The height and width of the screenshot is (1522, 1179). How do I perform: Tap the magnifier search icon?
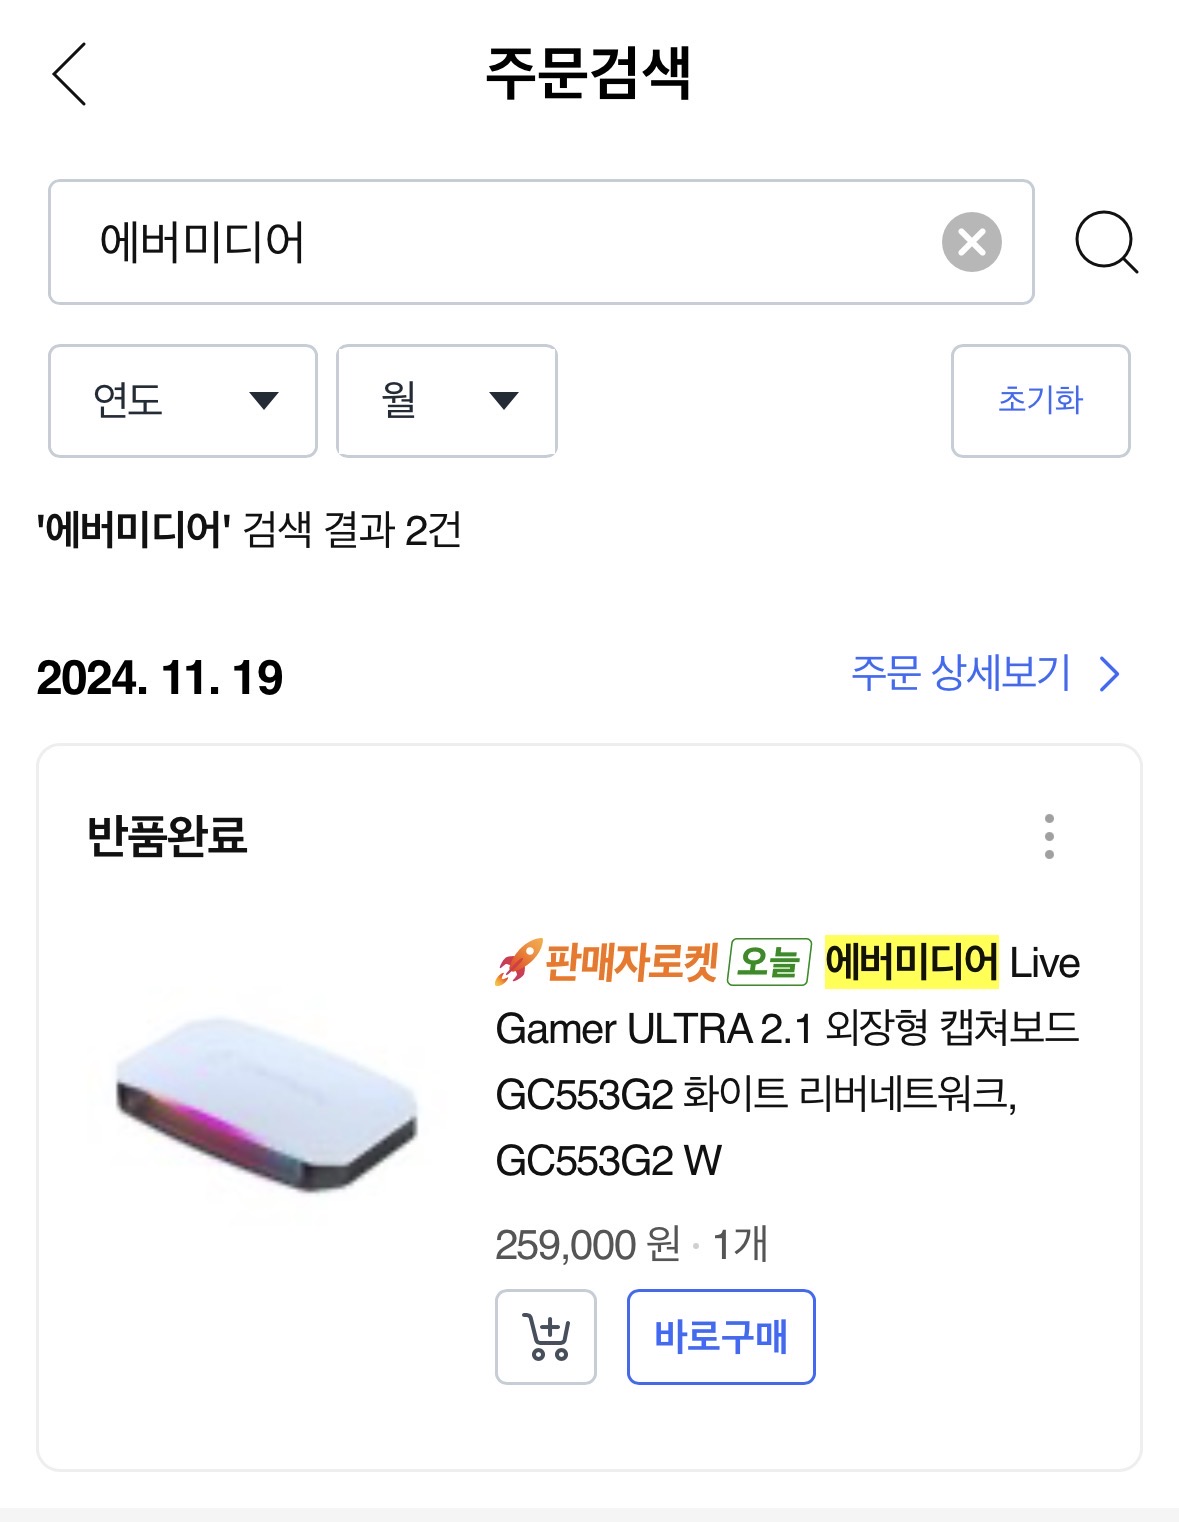(1105, 242)
